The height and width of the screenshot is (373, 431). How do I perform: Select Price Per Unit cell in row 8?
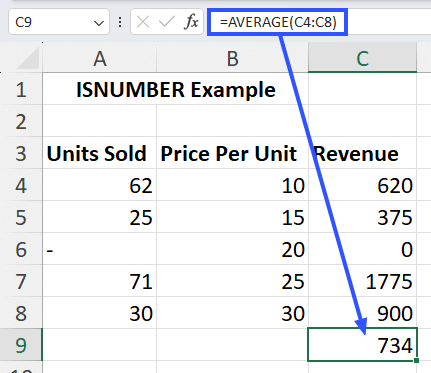pos(232,313)
